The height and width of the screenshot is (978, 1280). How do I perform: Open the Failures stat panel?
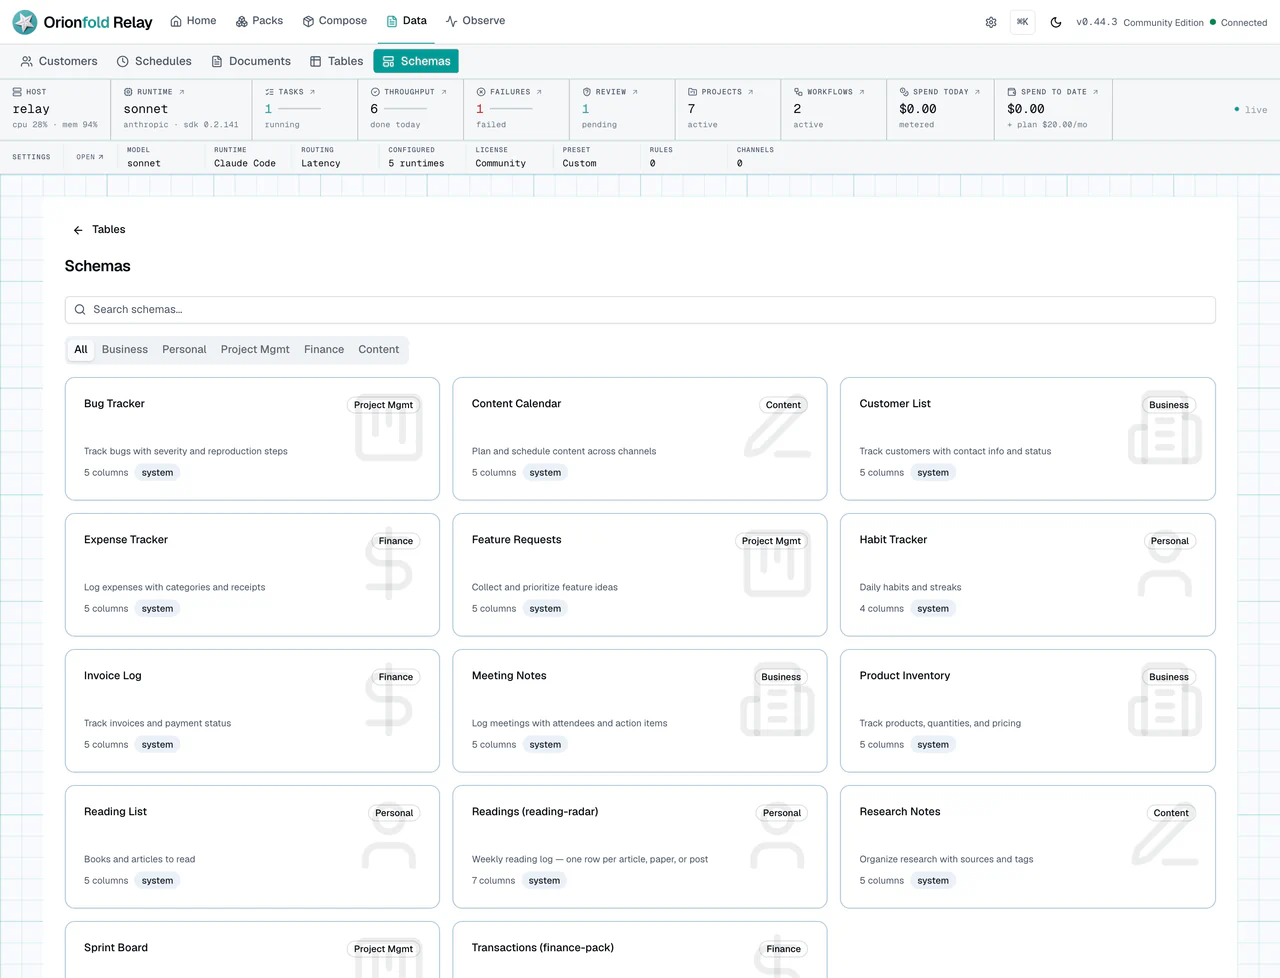tap(516, 109)
